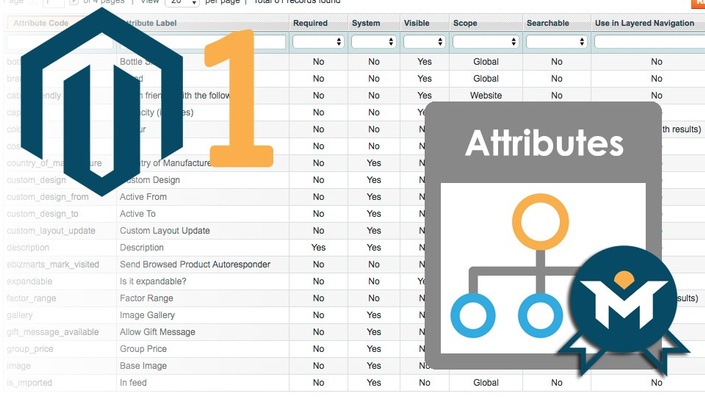Image resolution: width=705 pixels, height=397 pixels.
Task: Select the 'factor_range' attribute code
Action: pos(31,298)
